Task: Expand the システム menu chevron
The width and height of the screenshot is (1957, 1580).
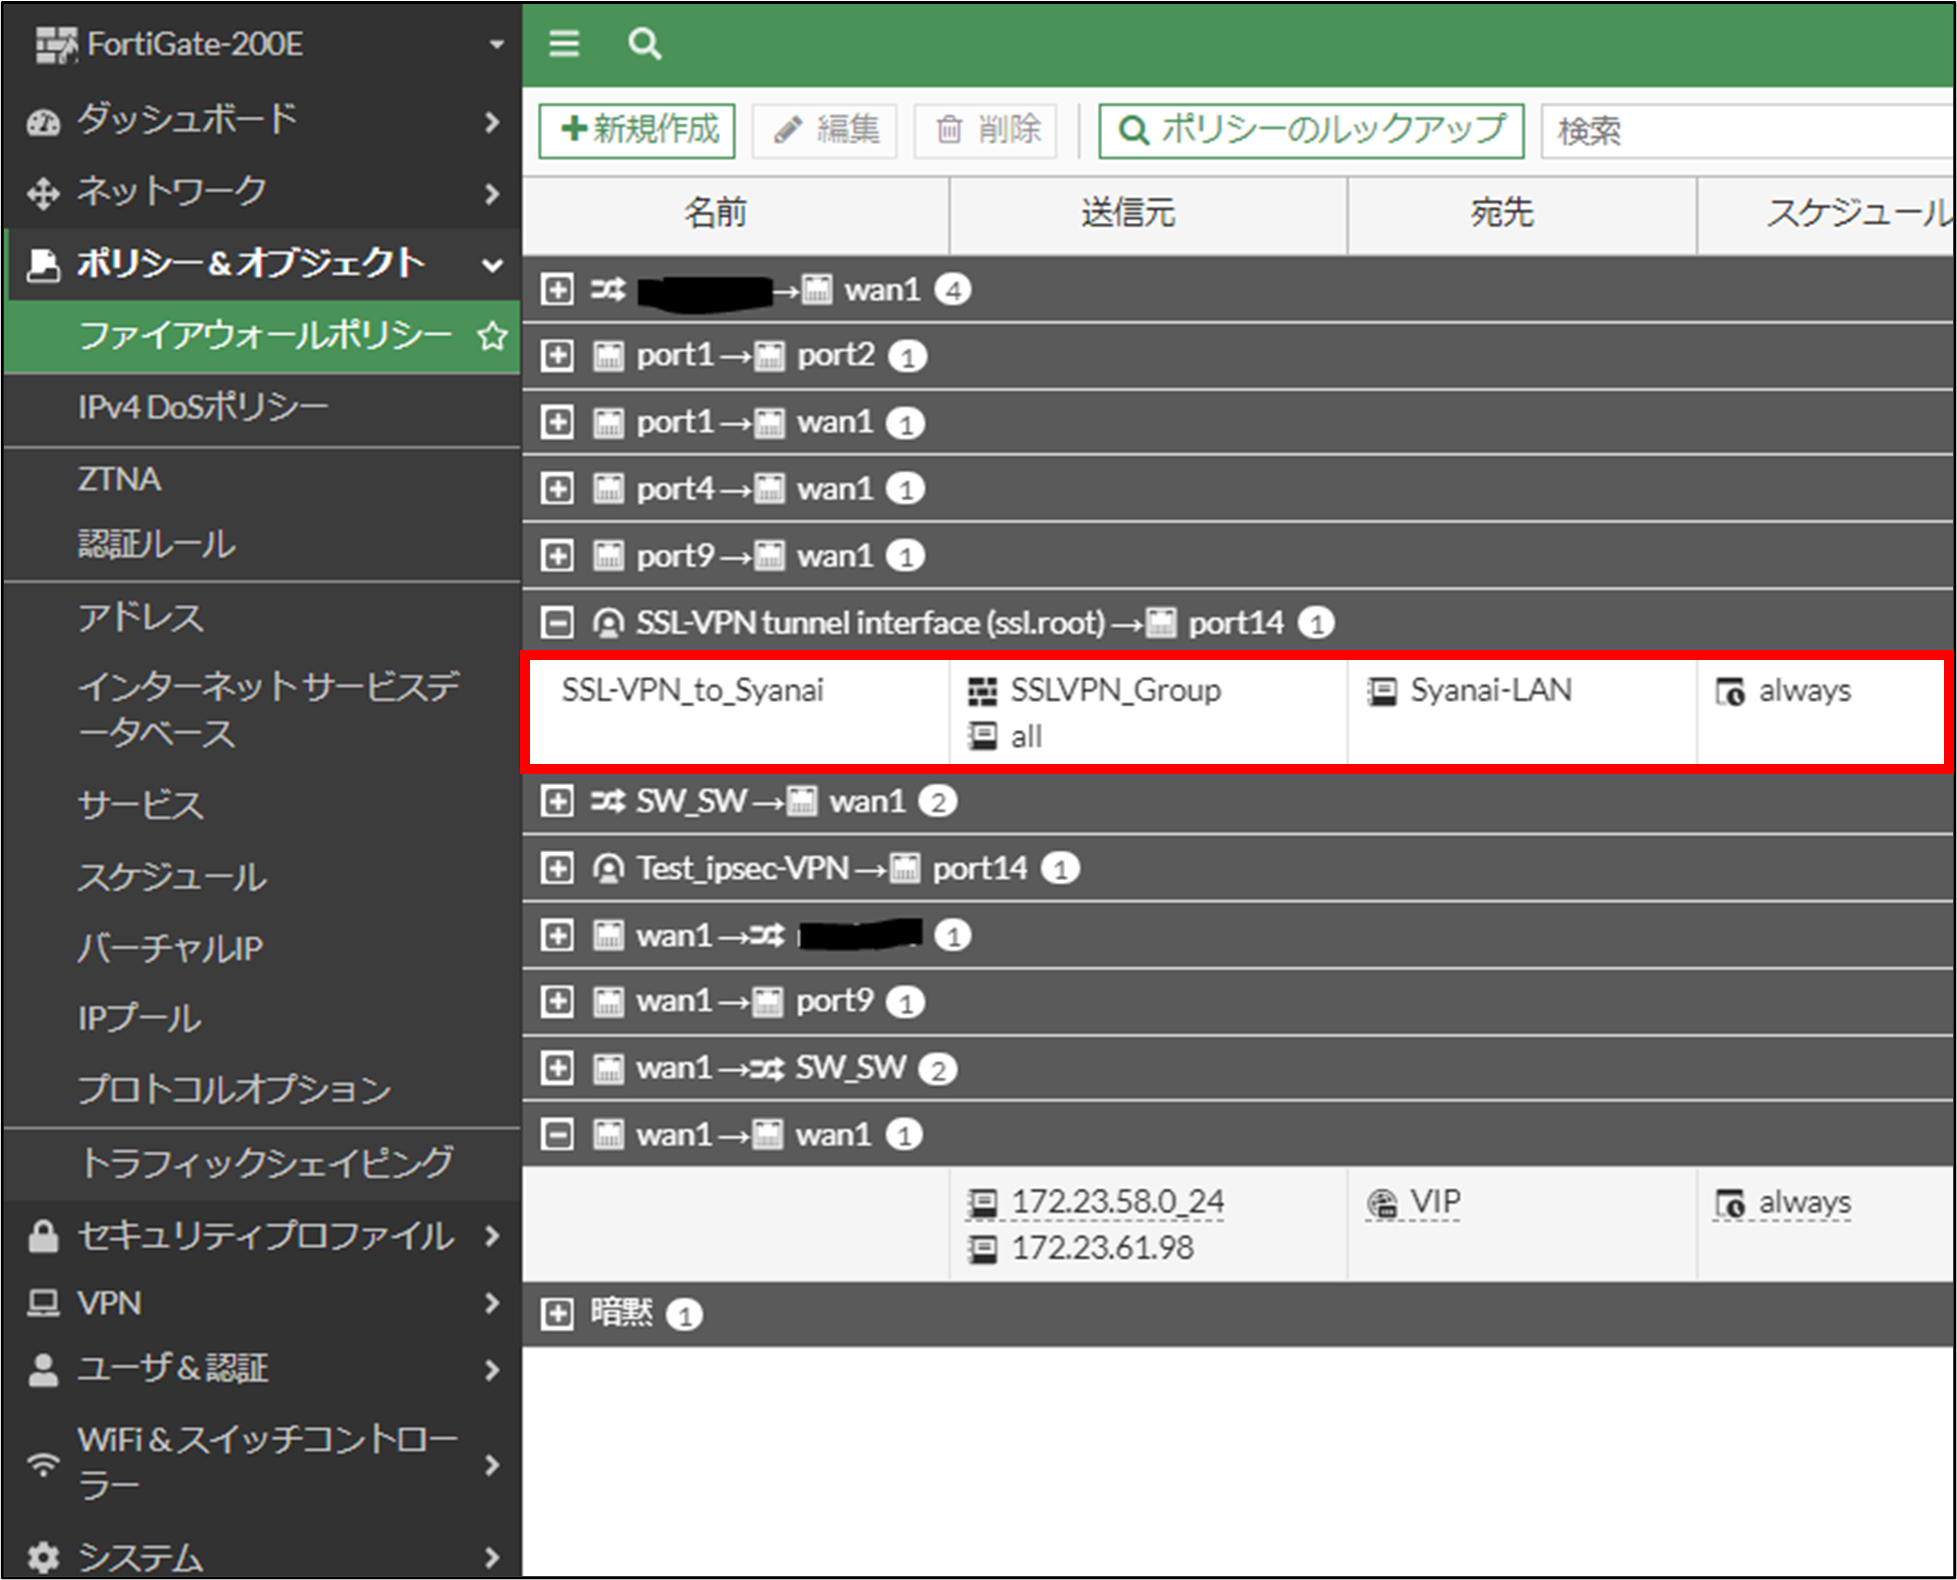Action: (x=491, y=1557)
